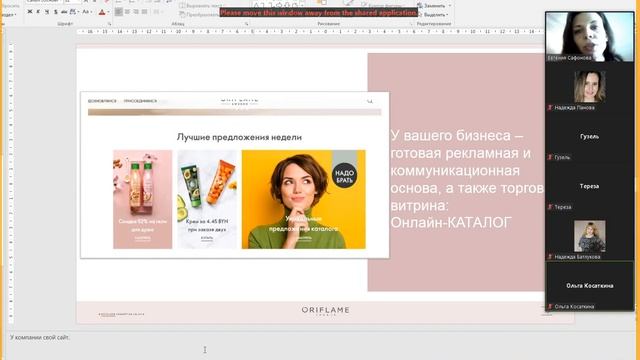Viewport: 640px width, 360px height.
Task: Apply strikethrough with the abc icon
Action: click(64, 12)
